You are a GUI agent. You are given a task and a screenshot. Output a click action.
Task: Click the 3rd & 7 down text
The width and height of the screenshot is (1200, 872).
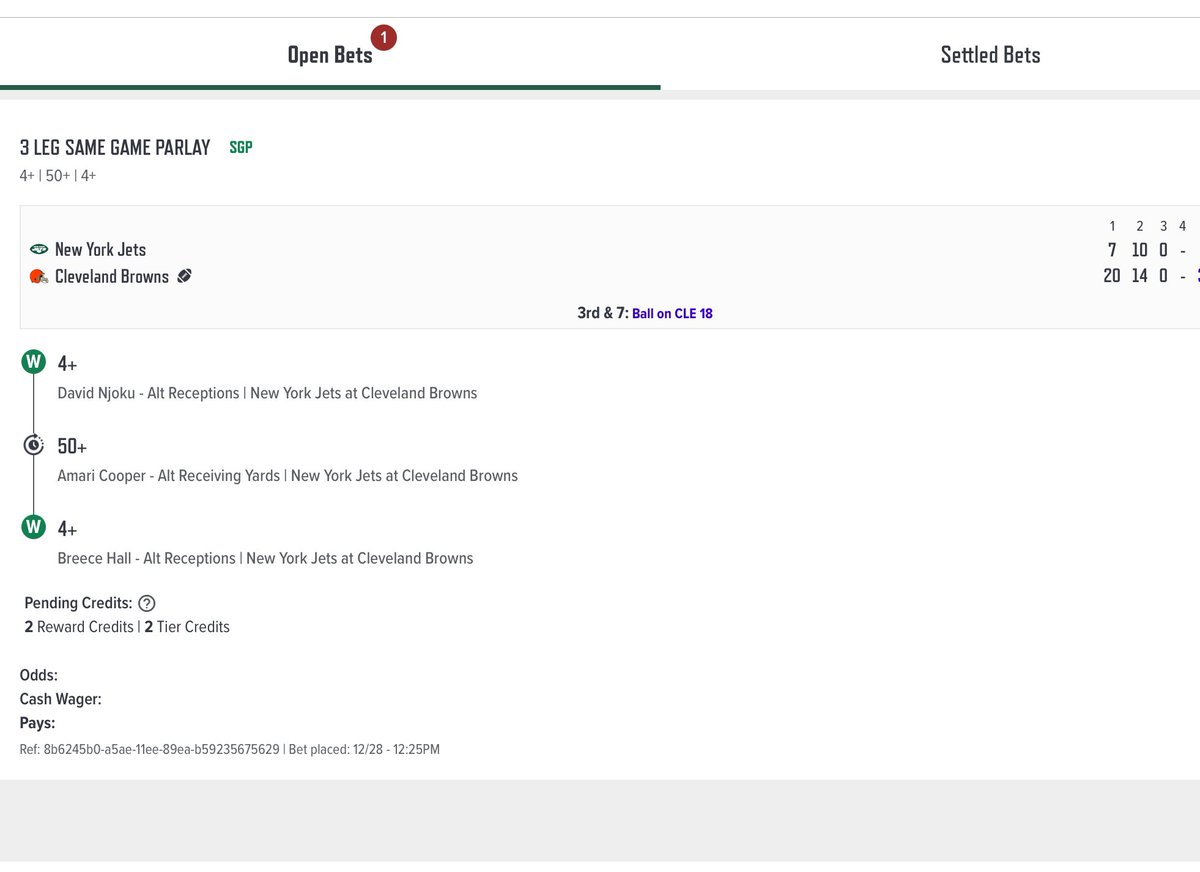pyautogui.click(x=603, y=313)
